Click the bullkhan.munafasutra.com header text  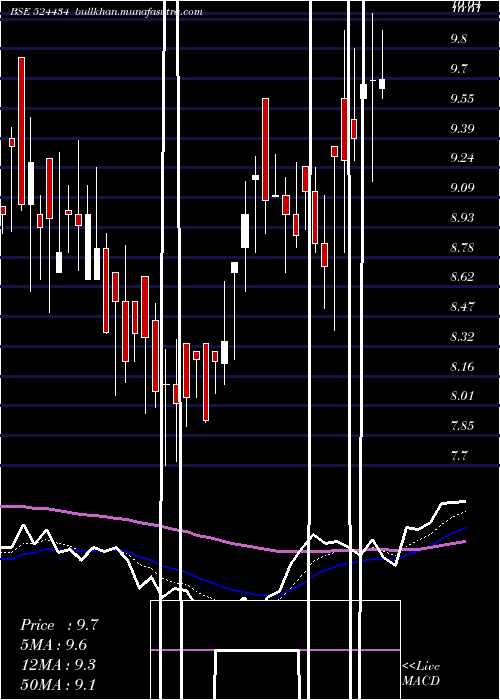pyautogui.click(x=139, y=12)
